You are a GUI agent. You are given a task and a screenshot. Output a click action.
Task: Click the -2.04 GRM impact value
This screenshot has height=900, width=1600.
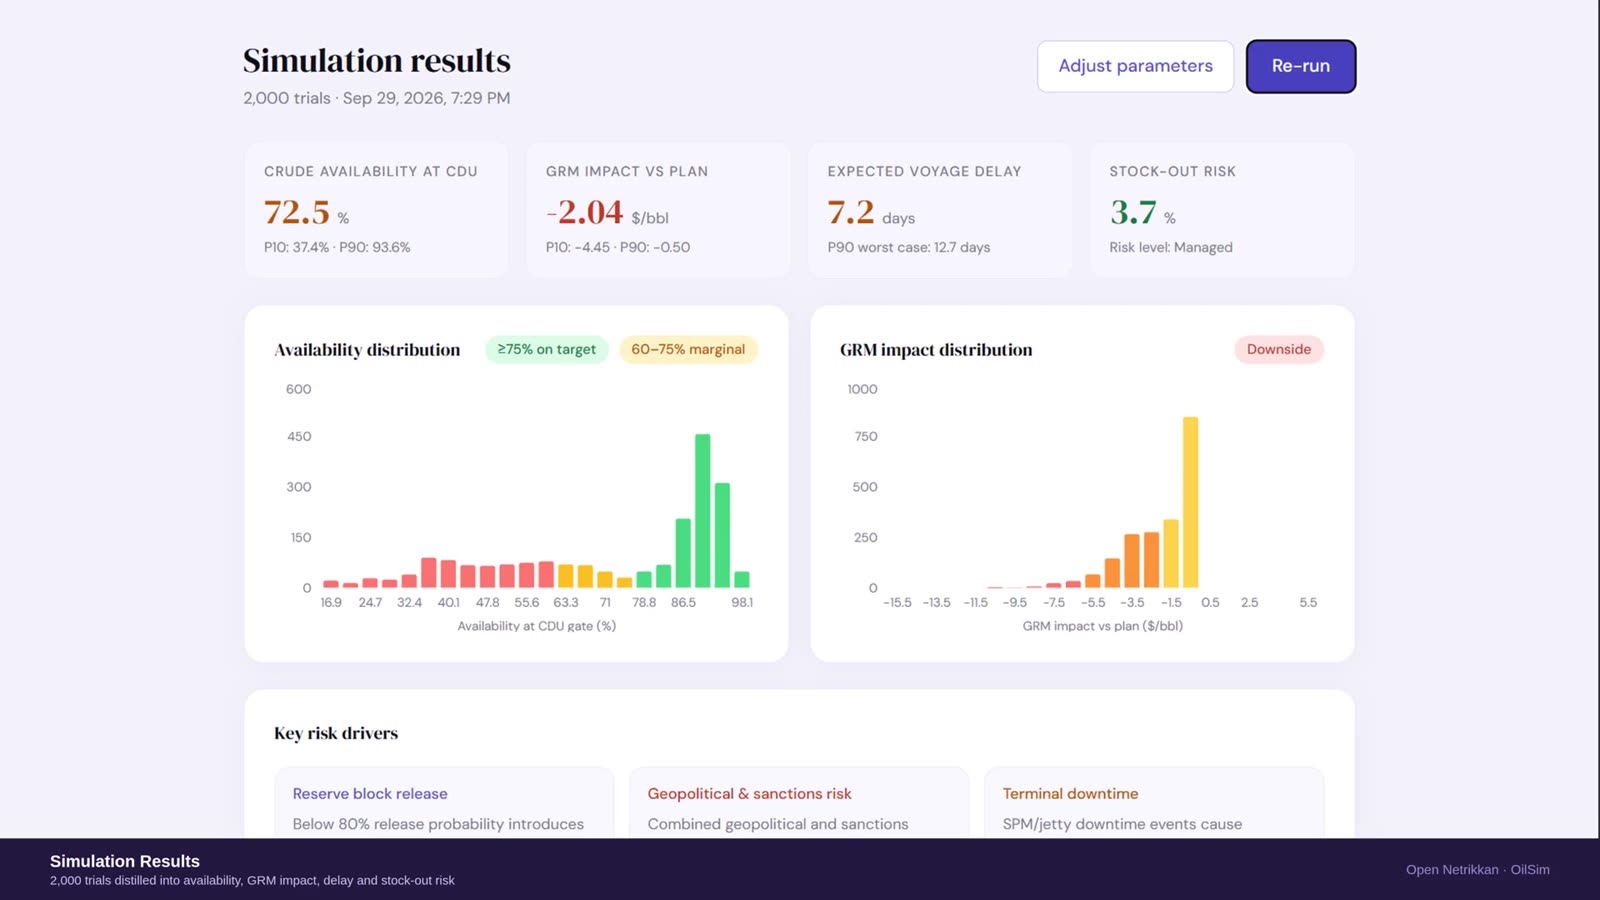[585, 212]
